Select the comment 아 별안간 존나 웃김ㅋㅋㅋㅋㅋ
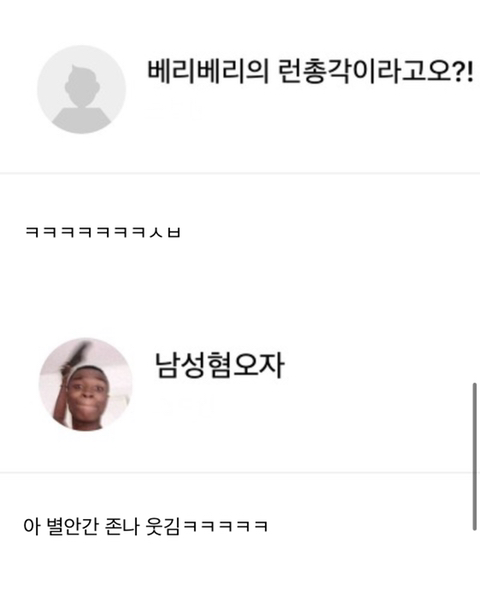480x600 pixels. click(x=145, y=527)
